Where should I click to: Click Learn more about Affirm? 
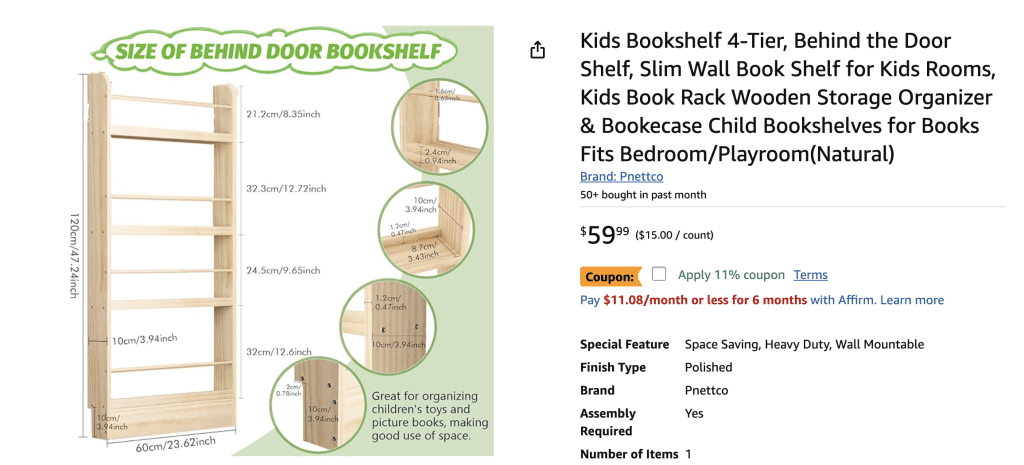912,300
